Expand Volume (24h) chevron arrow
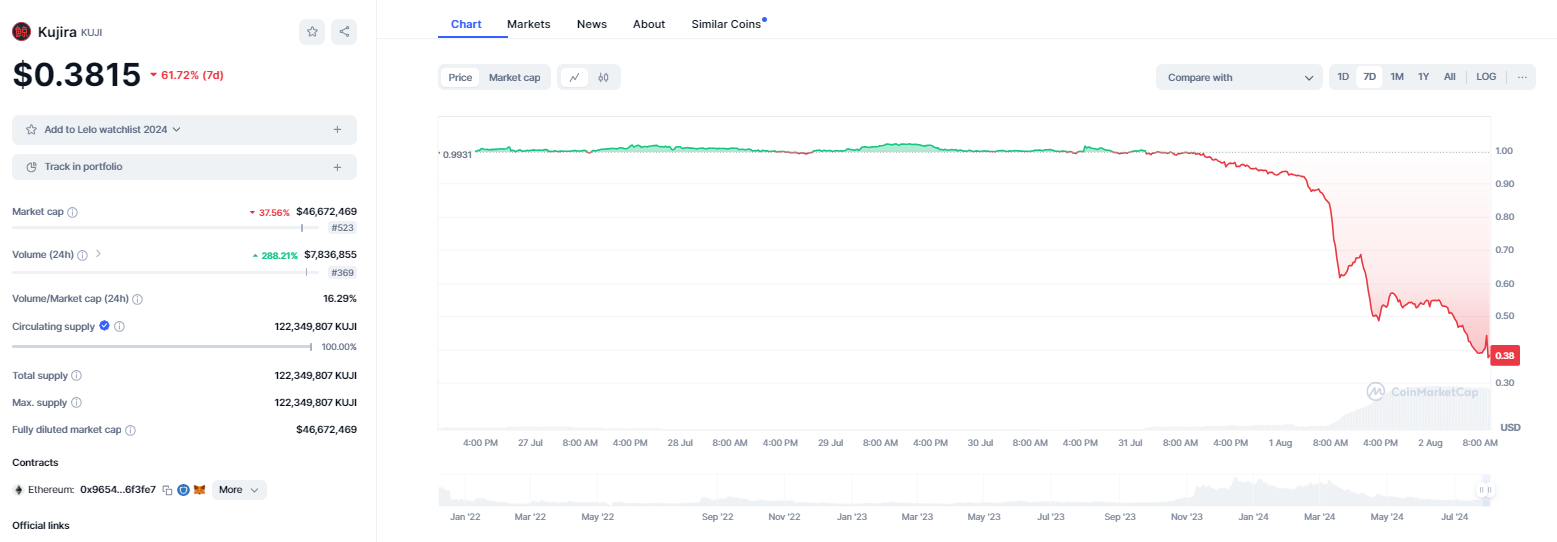The width and height of the screenshot is (1557, 542). click(x=98, y=254)
